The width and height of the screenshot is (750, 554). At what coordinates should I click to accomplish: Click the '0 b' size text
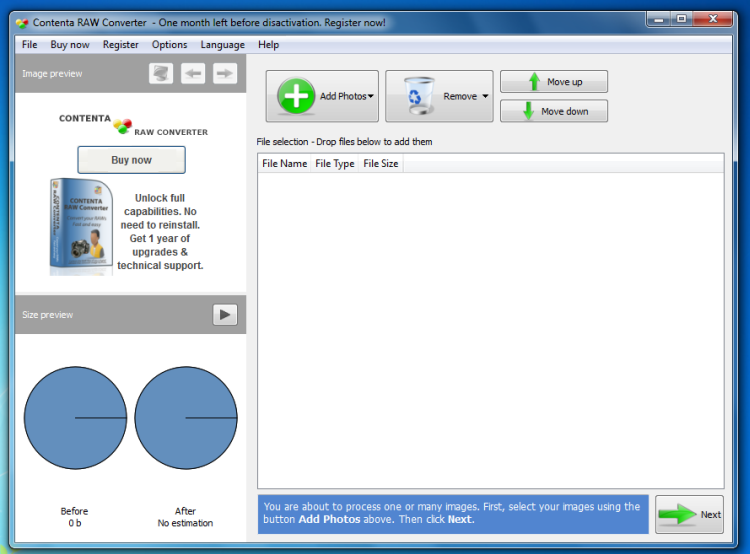click(75, 523)
